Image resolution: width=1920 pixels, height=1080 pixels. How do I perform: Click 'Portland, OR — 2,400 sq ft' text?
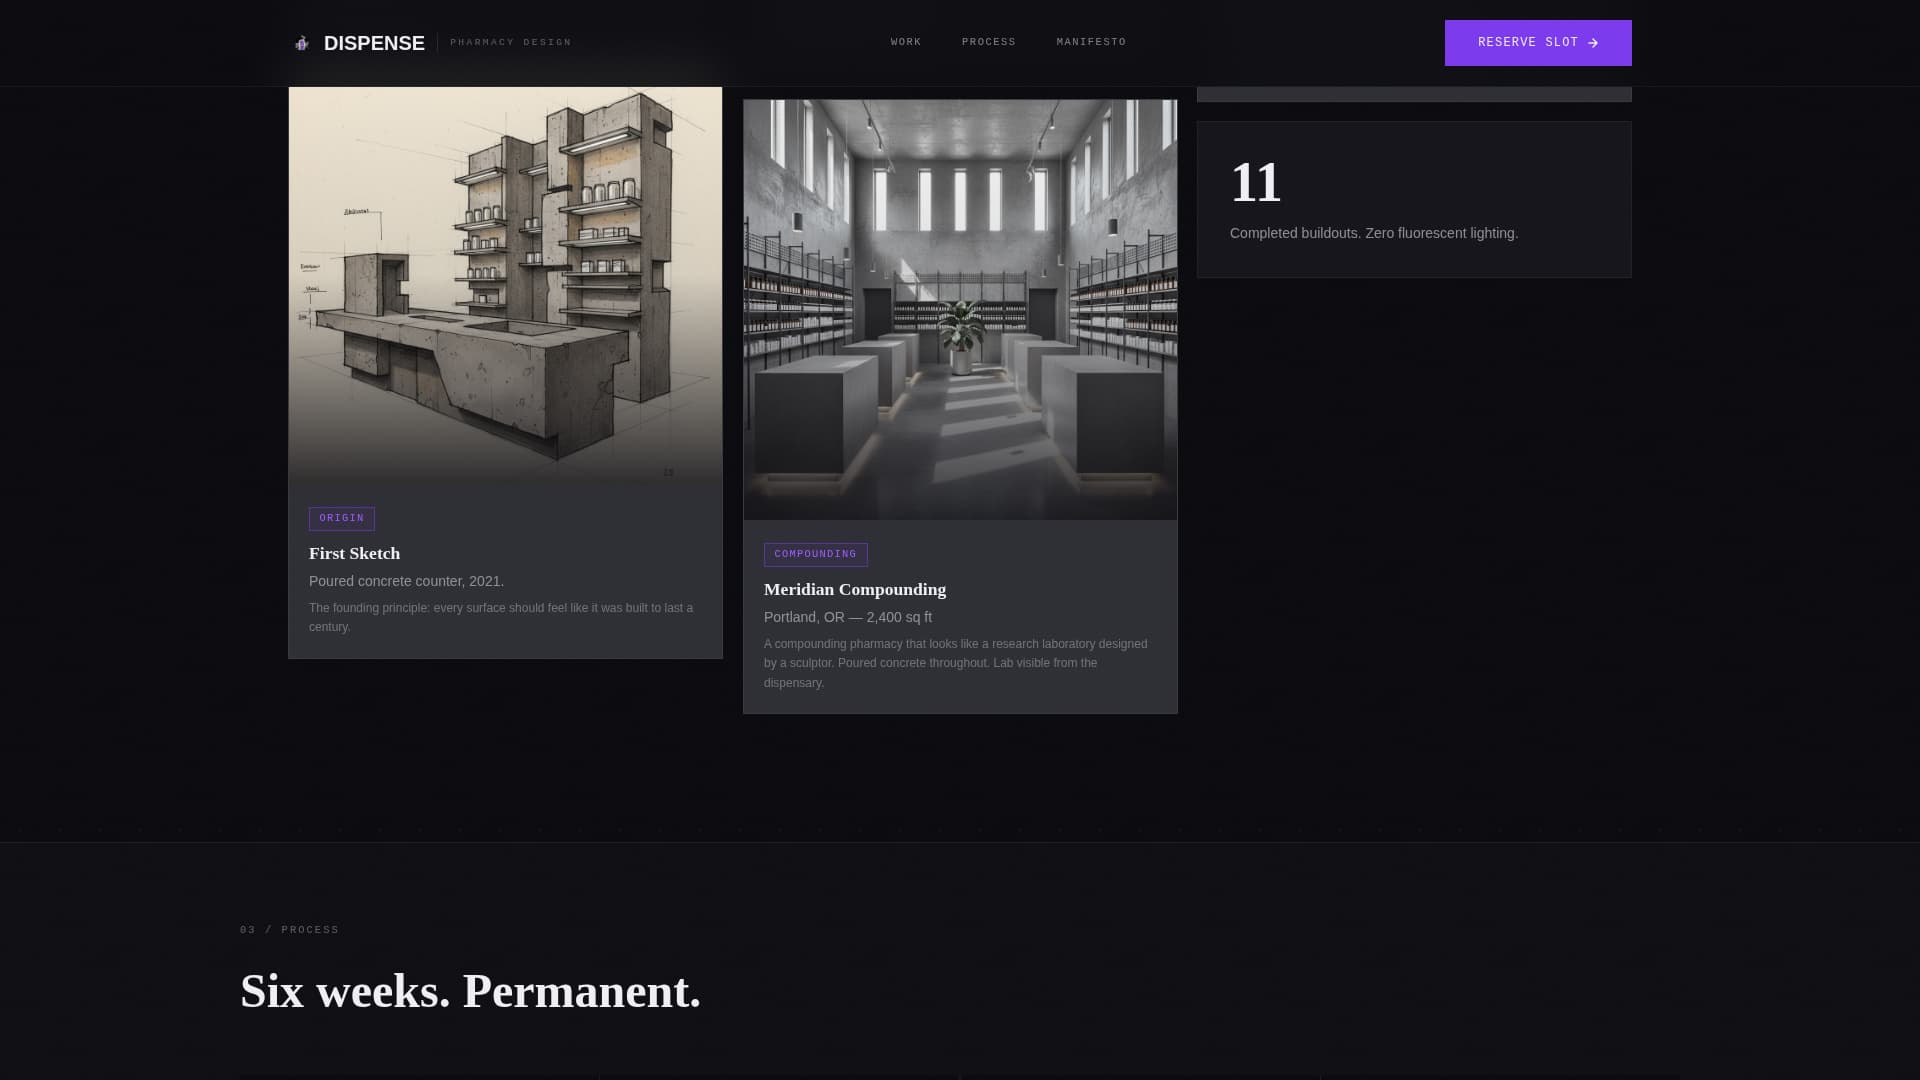click(848, 617)
